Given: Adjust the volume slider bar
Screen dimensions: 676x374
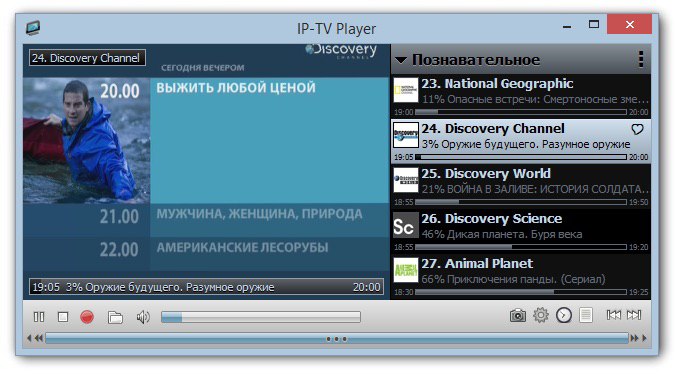Looking at the screenshot, I should 261,318.
